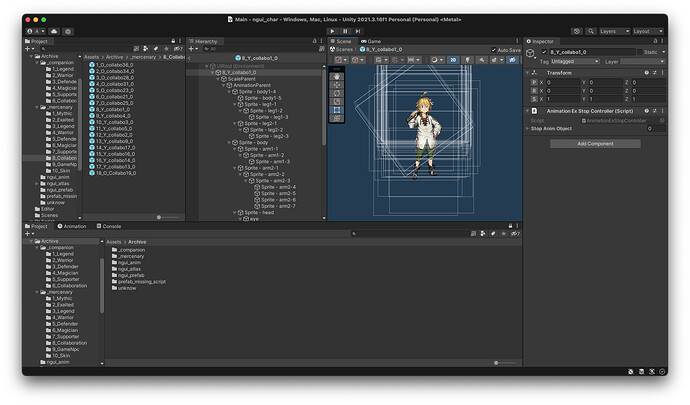Open the create plus menu in Hierarchy

(193, 49)
